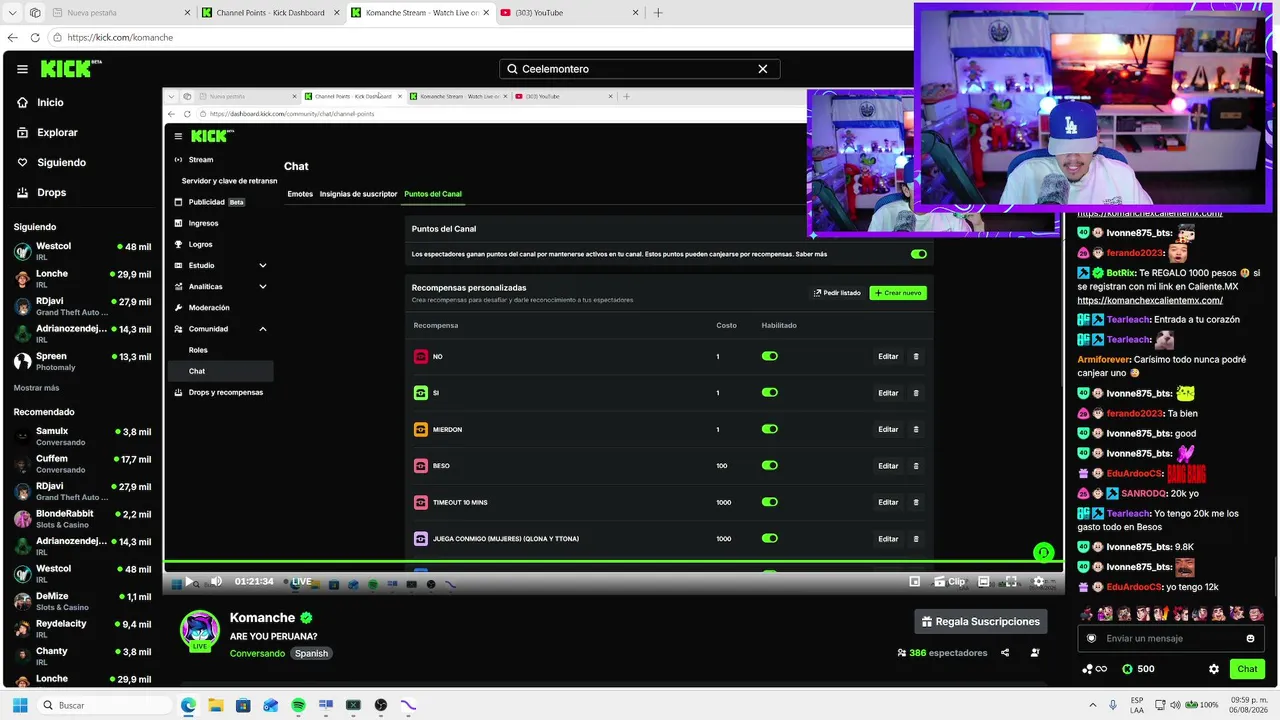Share the Komanche stream
1280x720 pixels.
pos(1005,653)
